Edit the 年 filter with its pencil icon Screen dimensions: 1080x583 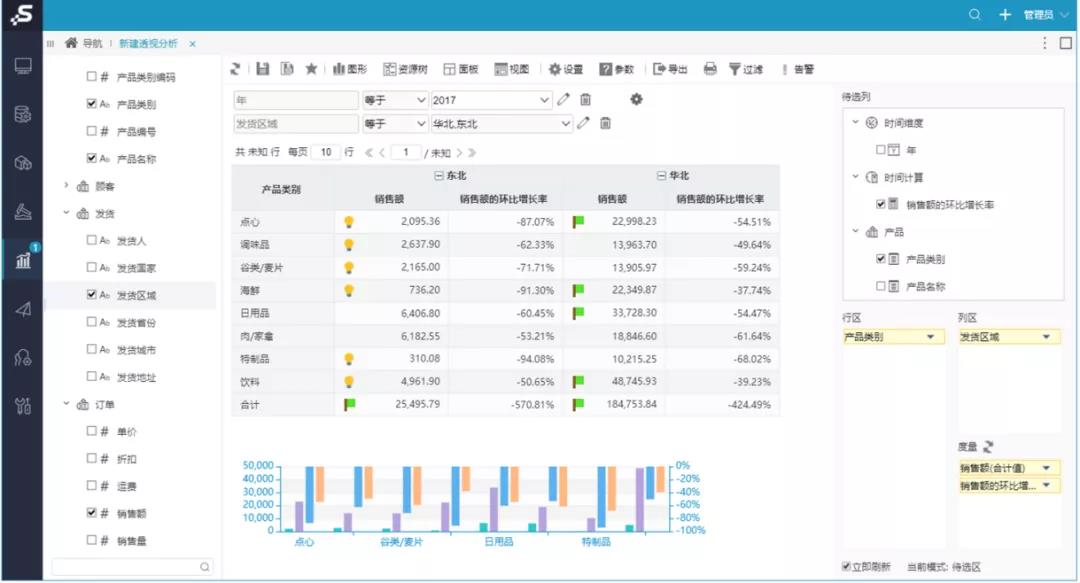click(563, 99)
